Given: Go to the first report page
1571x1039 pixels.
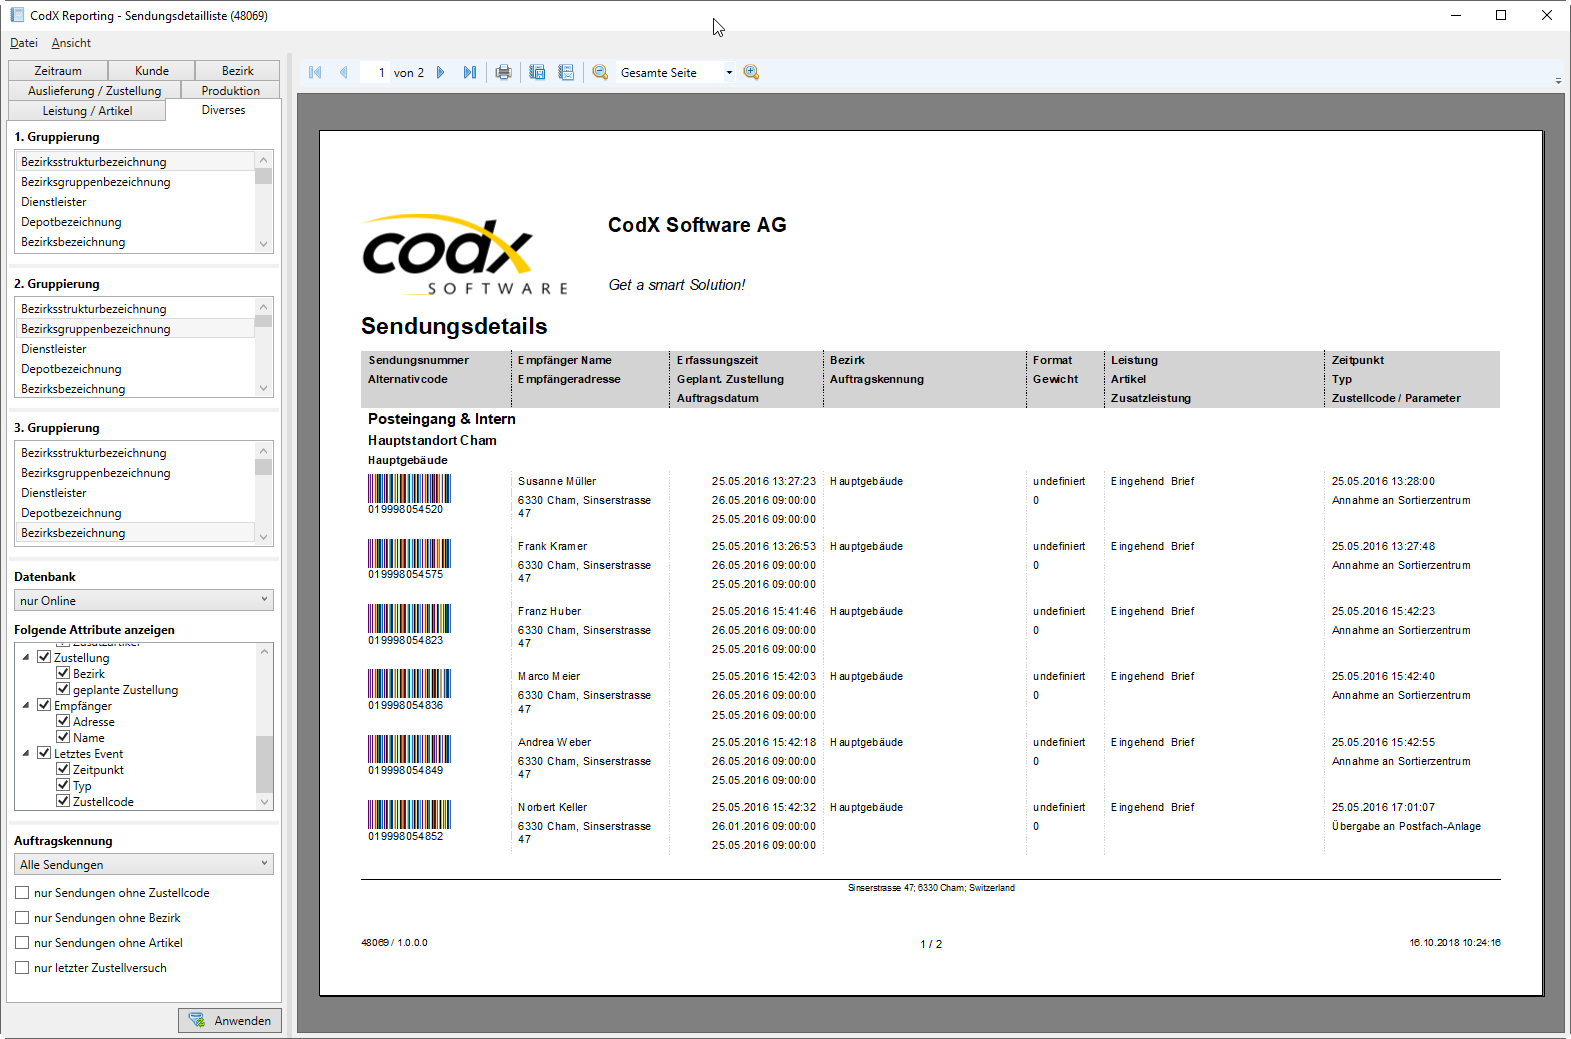Looking at the screenshot, I should (316, 73).
